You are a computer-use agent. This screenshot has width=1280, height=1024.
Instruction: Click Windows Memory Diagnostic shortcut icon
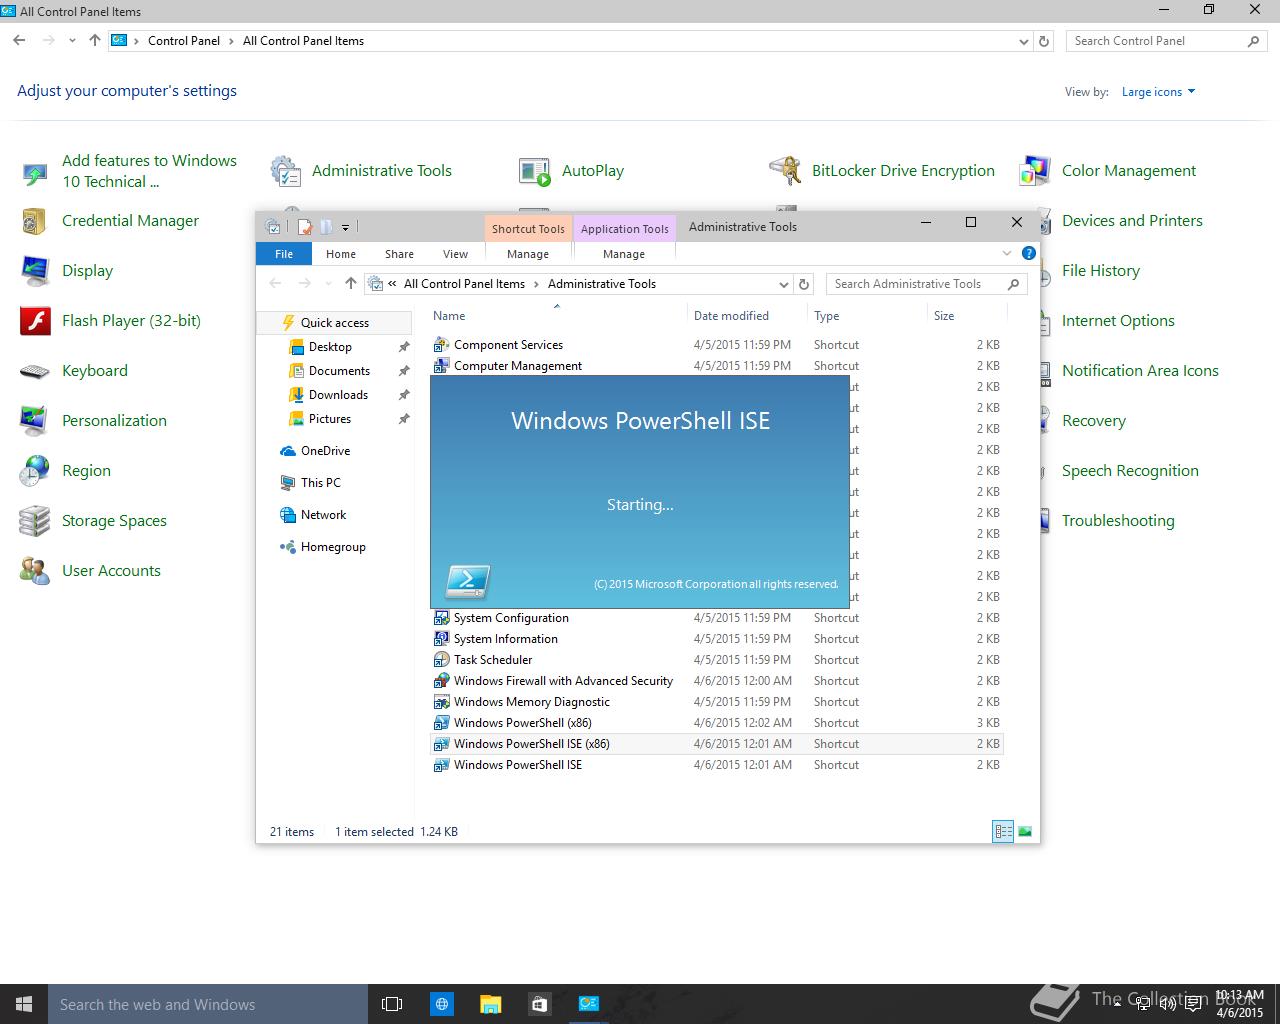tap(441, 702)
